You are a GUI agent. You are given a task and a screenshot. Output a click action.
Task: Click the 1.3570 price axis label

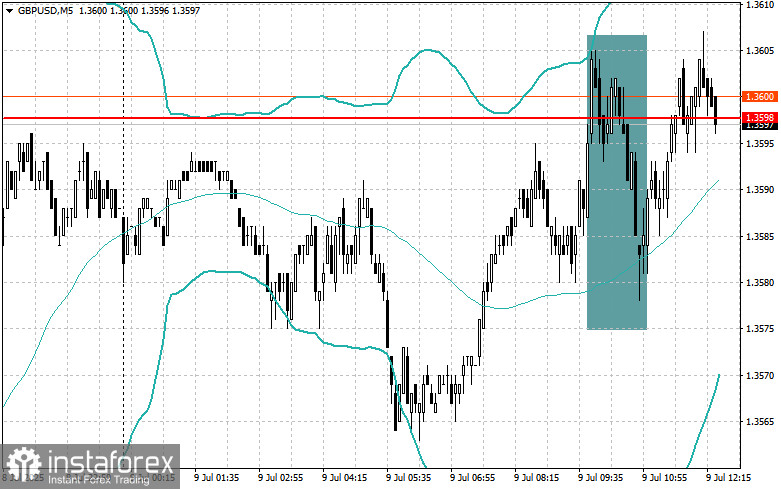[760, 375]
